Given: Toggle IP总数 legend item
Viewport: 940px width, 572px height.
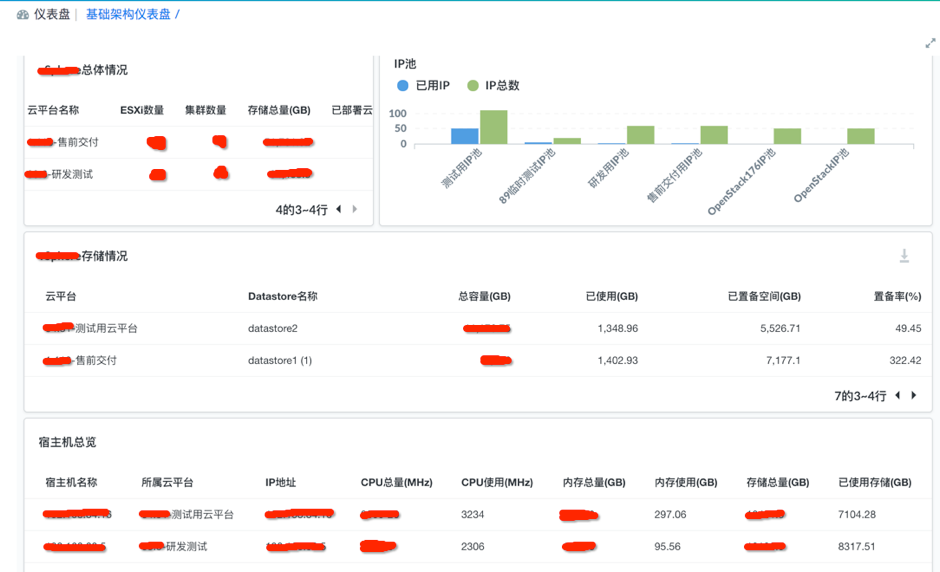Looking at the screenshot, I should point(493,86).
